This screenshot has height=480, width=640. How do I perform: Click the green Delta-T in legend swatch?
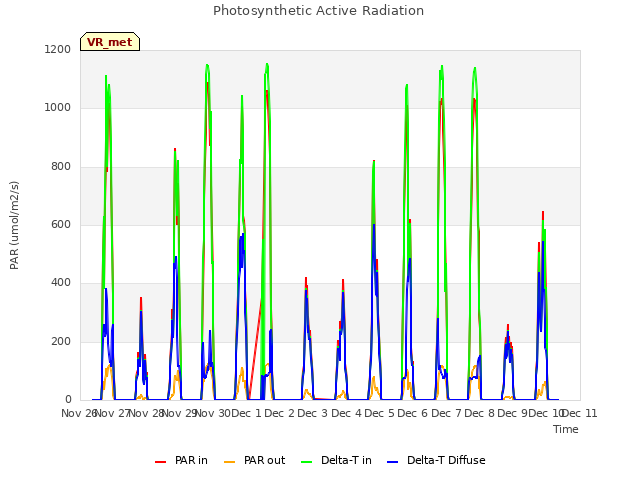(307, 462)
